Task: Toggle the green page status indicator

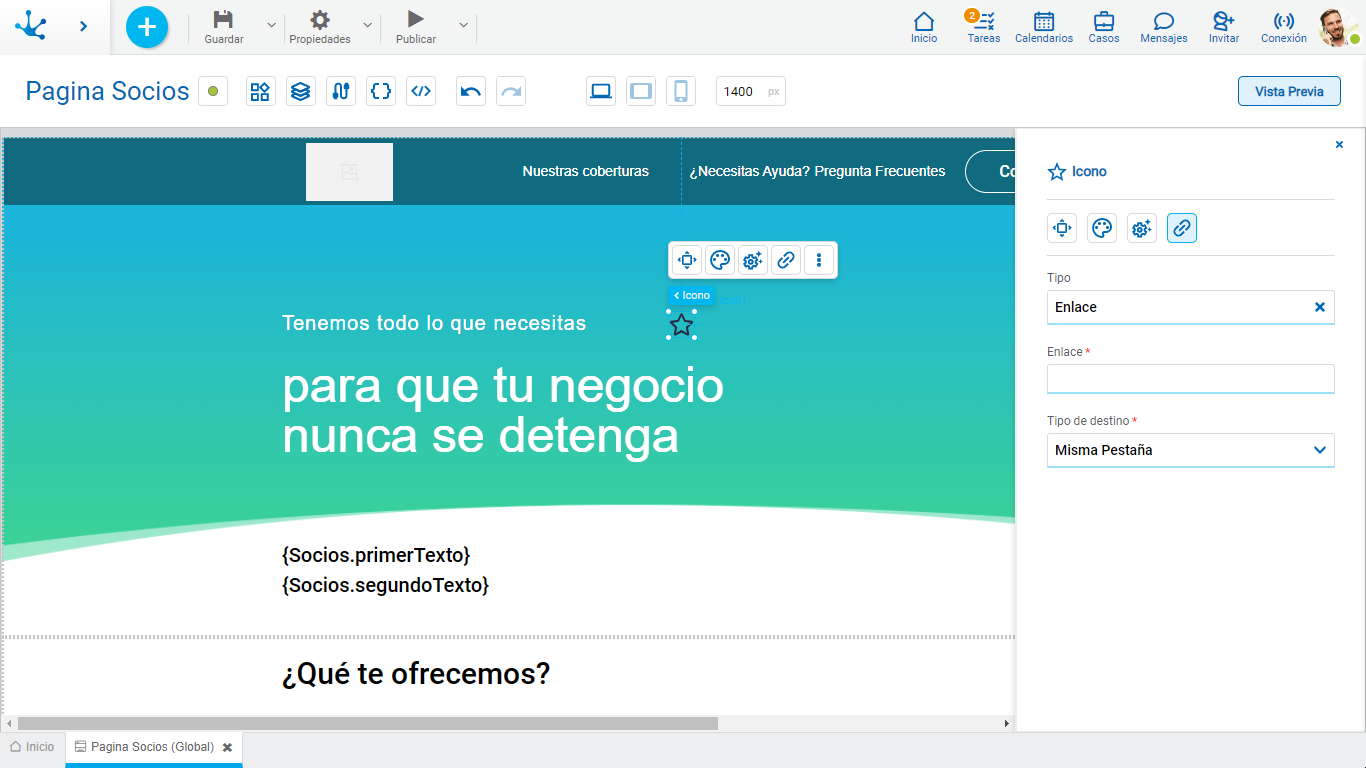Action: coord(213,91)
